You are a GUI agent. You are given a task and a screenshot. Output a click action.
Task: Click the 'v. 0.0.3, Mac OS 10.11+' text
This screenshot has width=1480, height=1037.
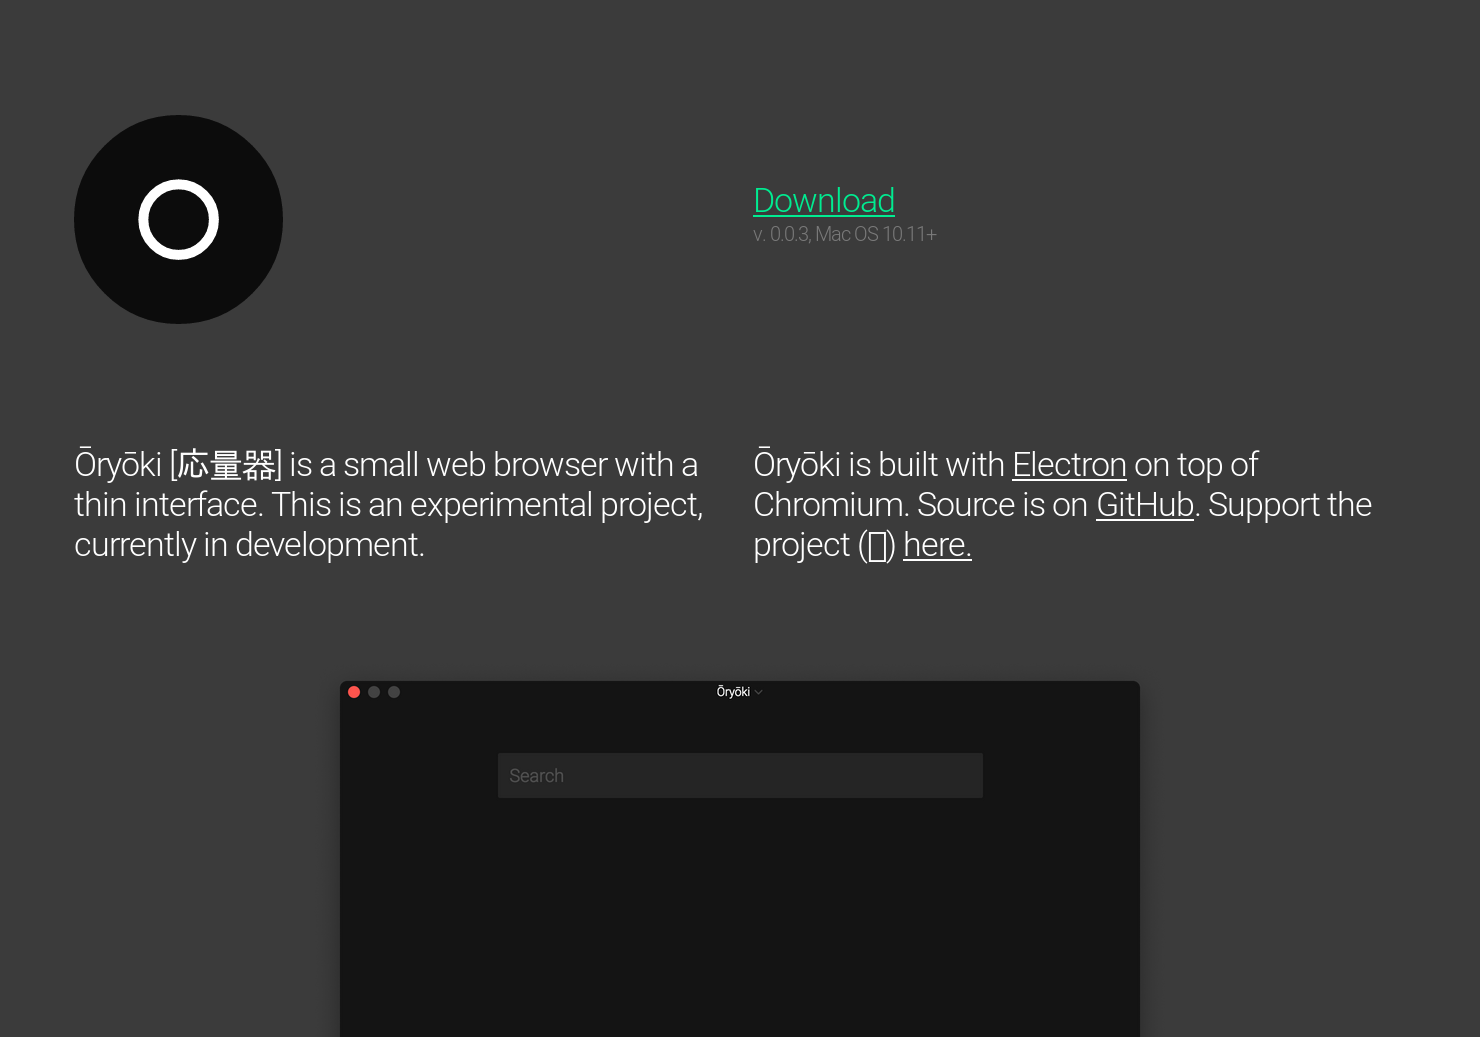click(x=845, y=234)
